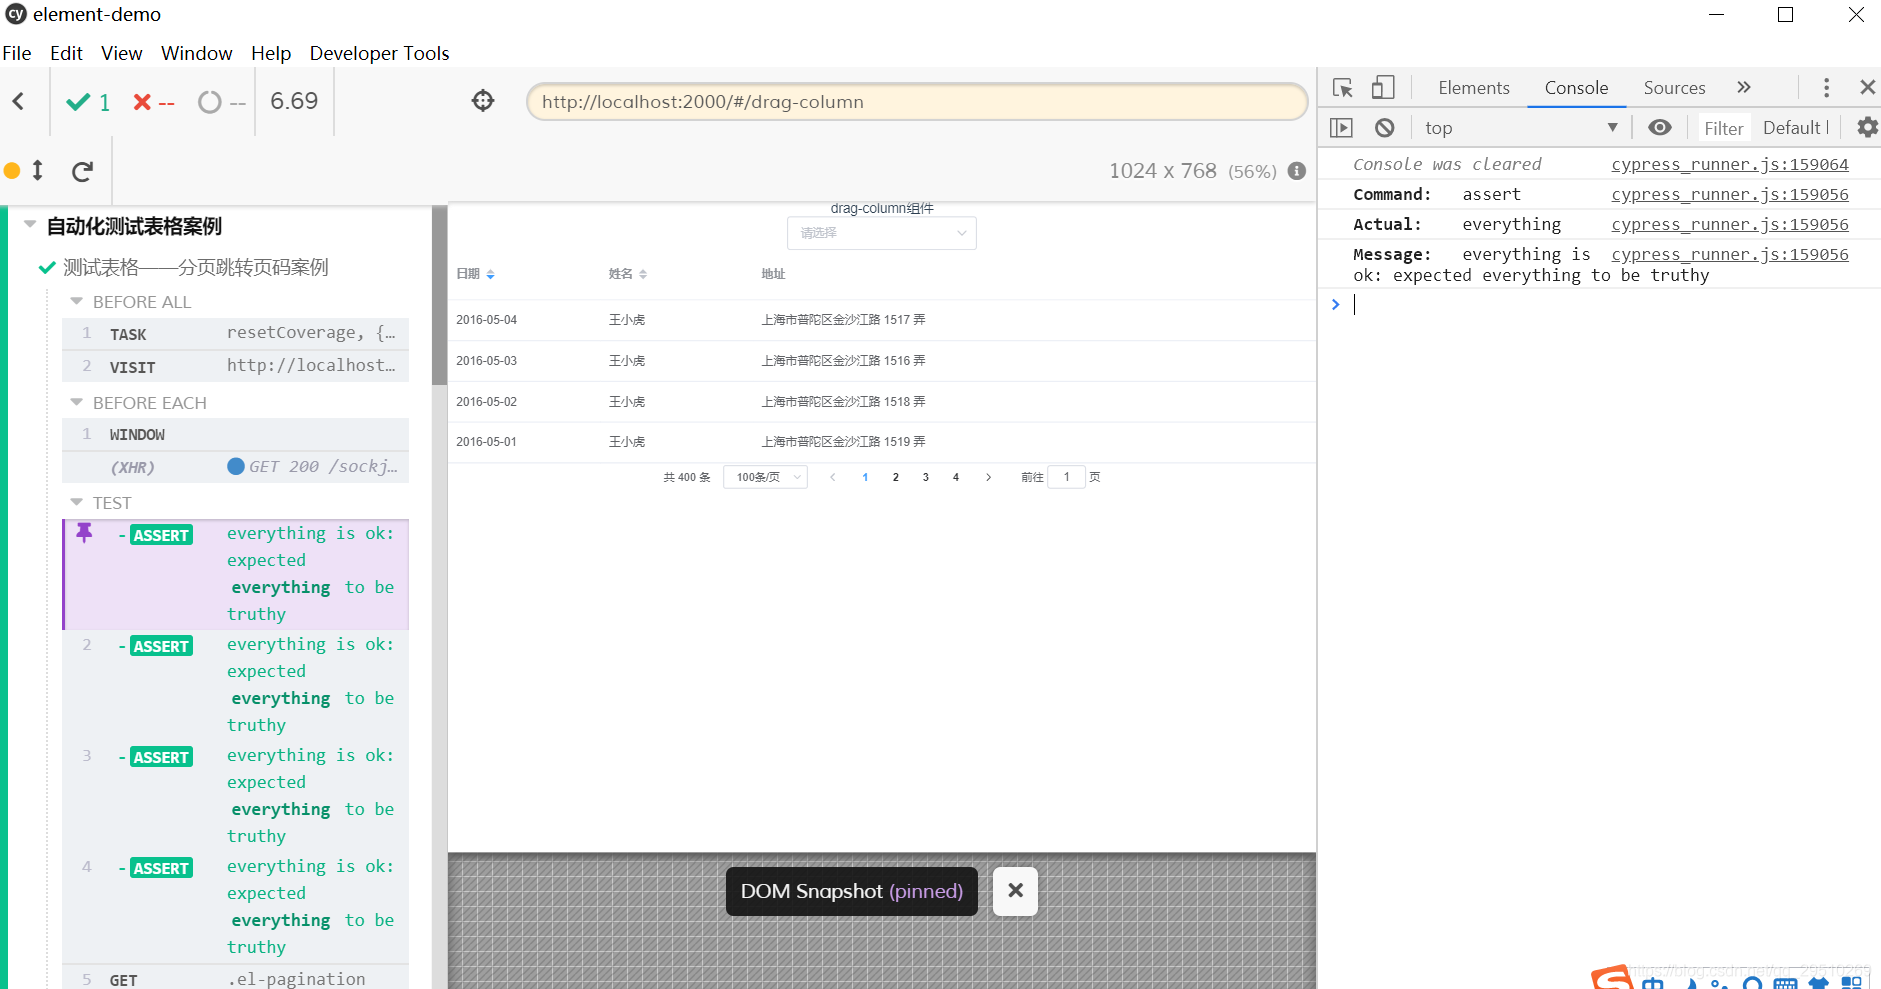This screenshot has width=1881, height=989.
Task: Unpin the purple pinned ASSERT command
Action: pyautogui.click(x=85, y=533)
